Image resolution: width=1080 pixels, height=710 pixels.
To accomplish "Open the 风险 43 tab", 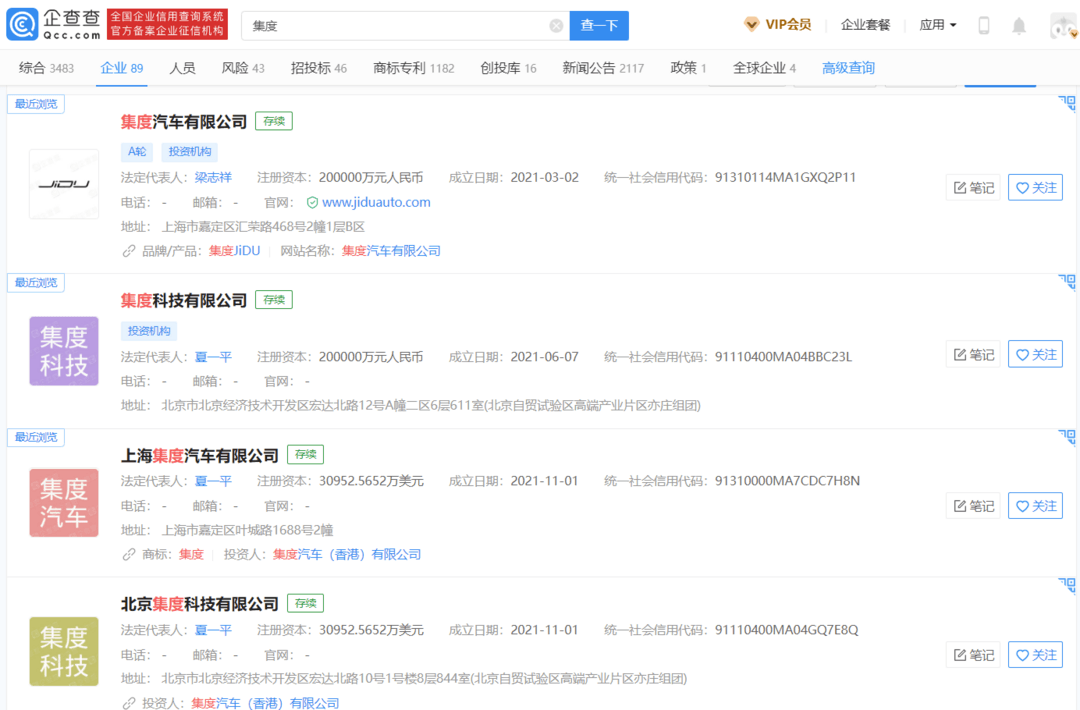I will pos(242,68).
